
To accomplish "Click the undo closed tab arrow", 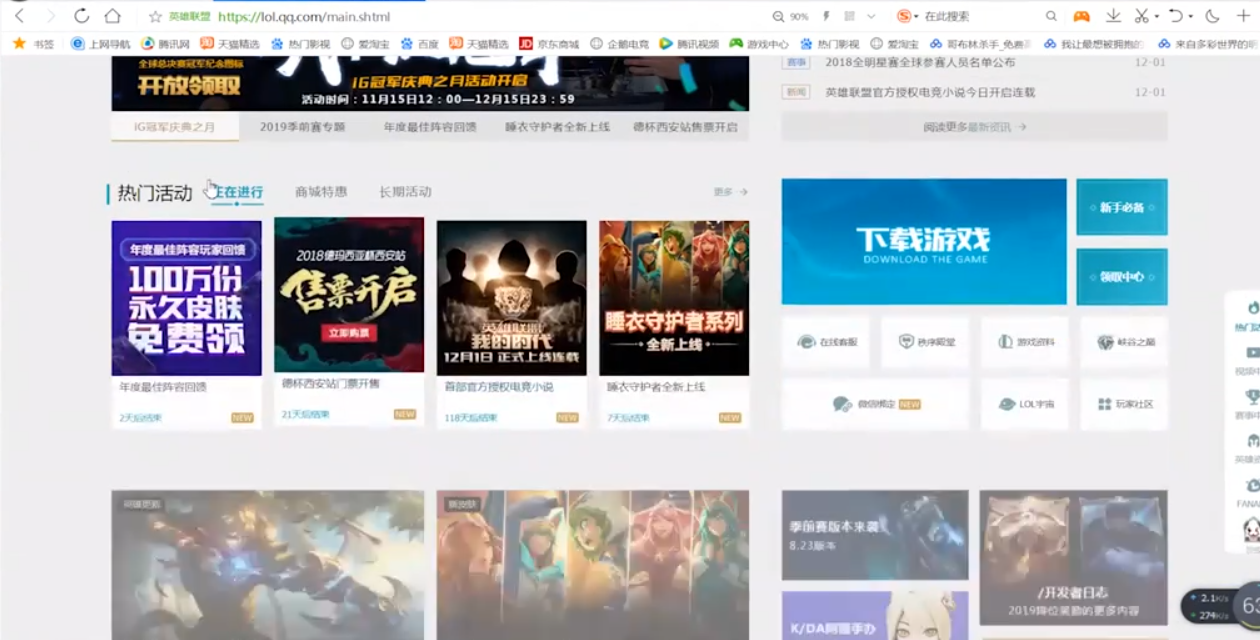I will coord(1176,17).
